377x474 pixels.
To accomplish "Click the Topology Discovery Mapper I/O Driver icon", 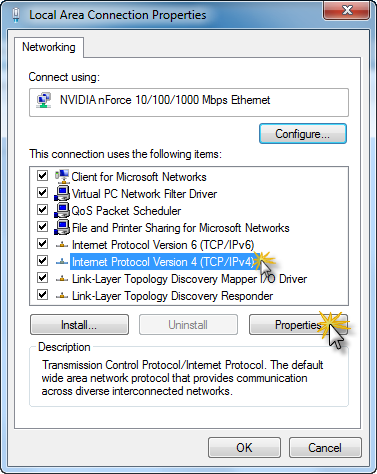I will 62,279.
